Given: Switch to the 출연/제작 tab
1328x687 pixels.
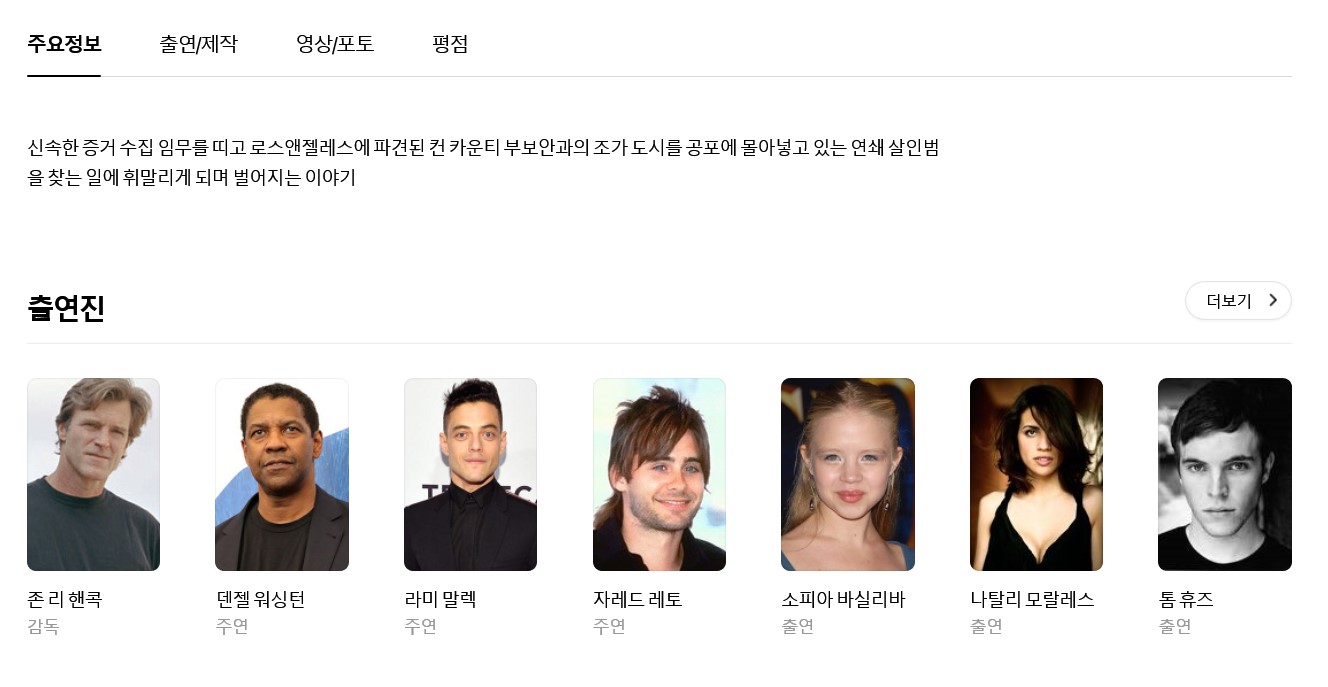Looking at the screenshot, I should pos(198,44).
